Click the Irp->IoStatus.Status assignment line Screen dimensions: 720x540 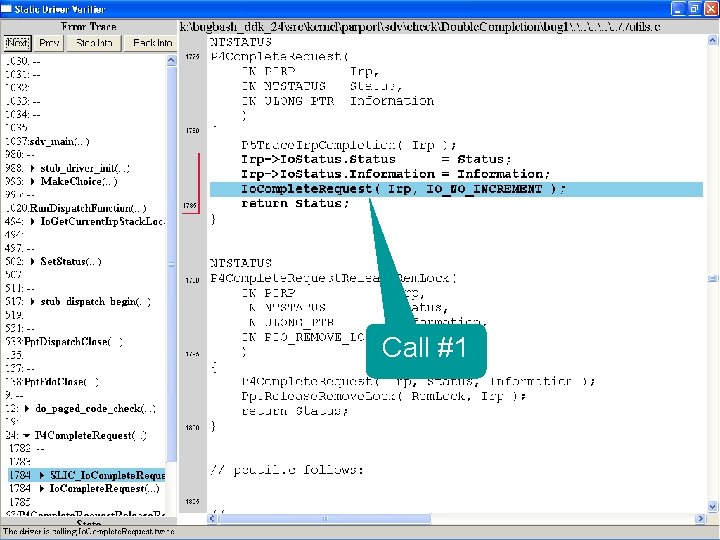click(x=376, y=159)
